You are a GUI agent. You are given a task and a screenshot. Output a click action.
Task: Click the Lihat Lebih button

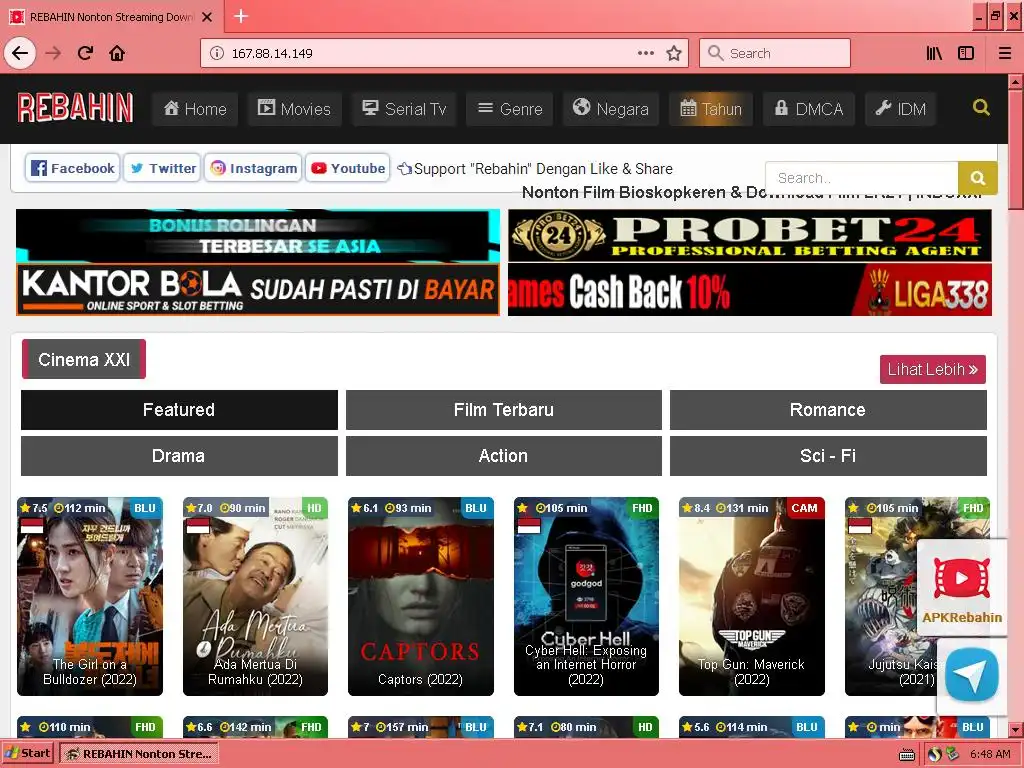pos(933,370)
